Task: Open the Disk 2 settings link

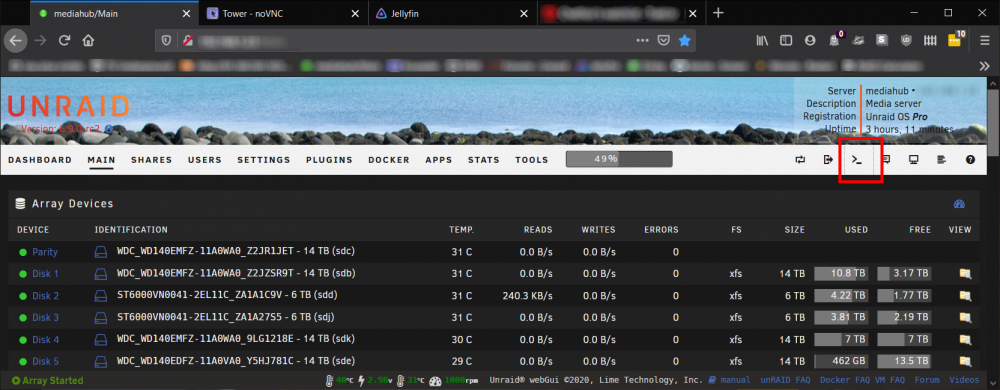Action: point(46,296)
